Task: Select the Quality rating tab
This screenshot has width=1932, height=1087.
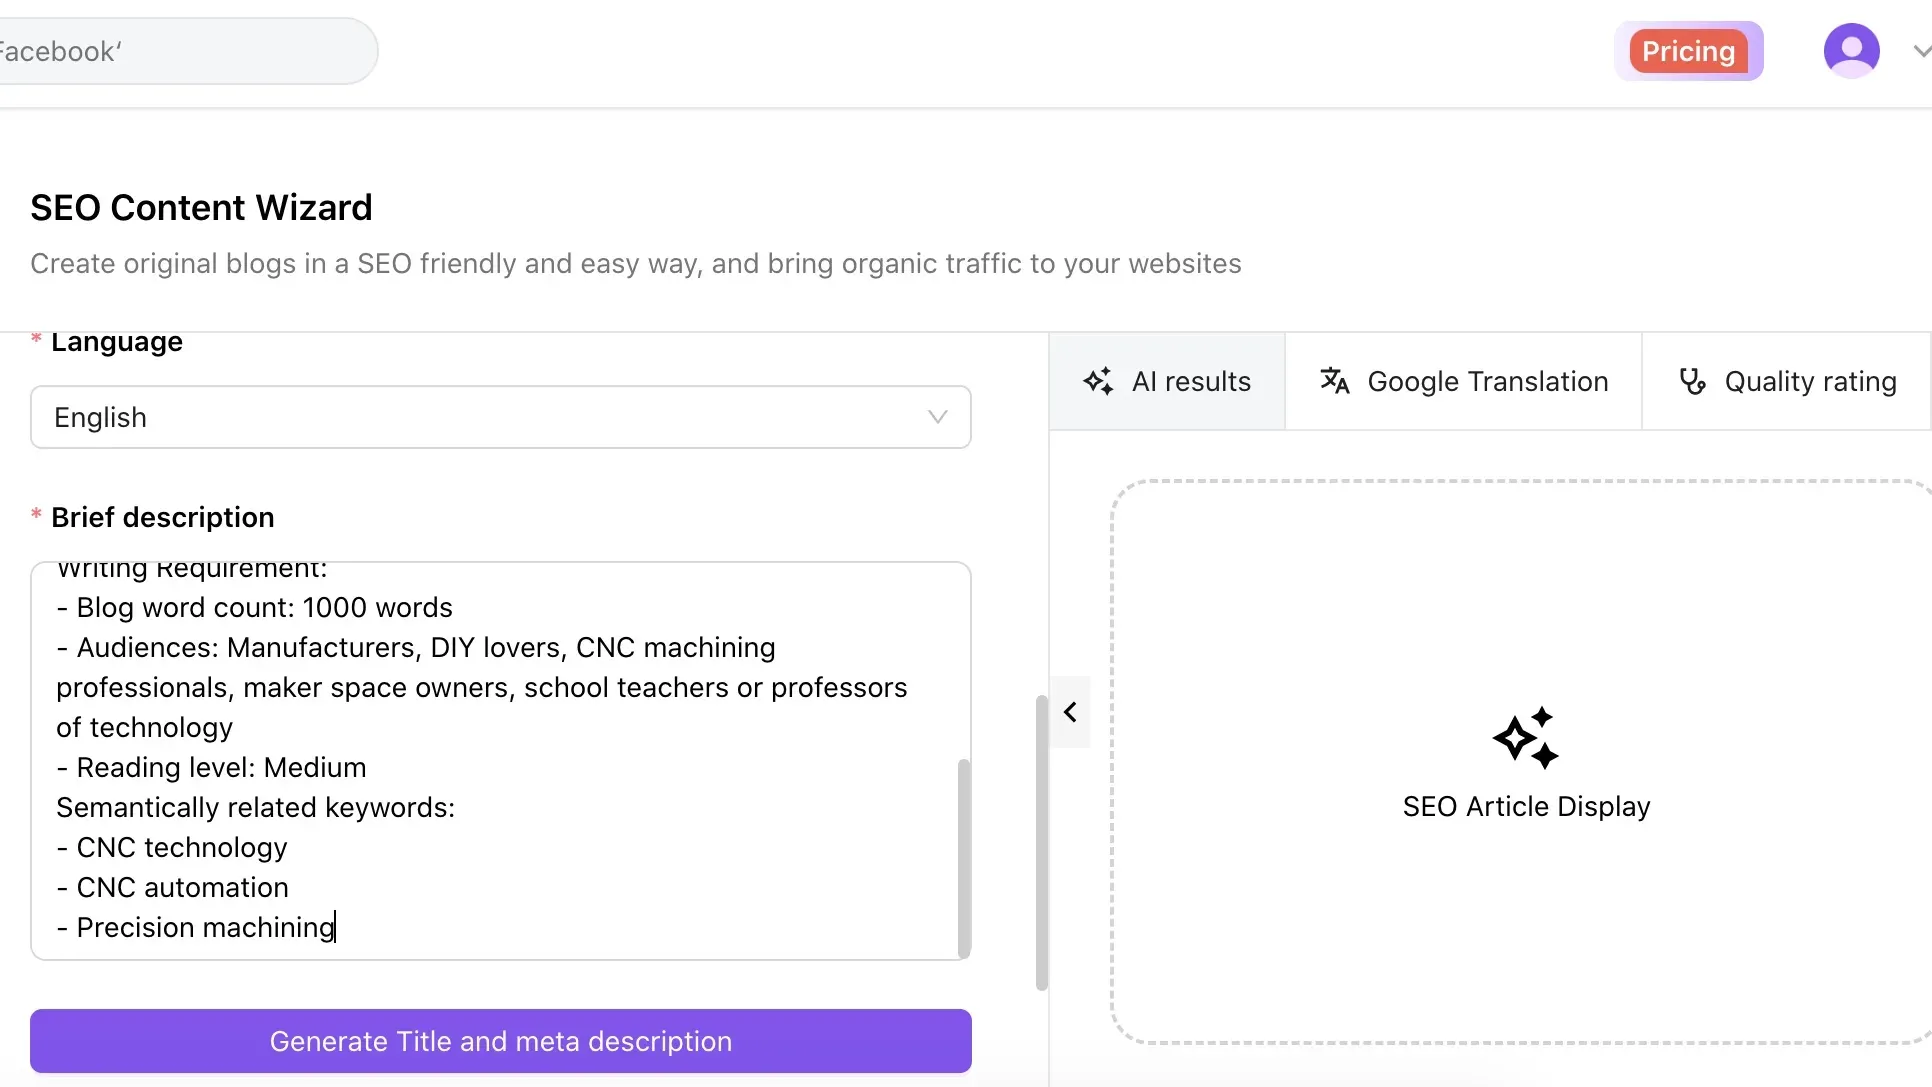Action: (x=1810, y=381)
